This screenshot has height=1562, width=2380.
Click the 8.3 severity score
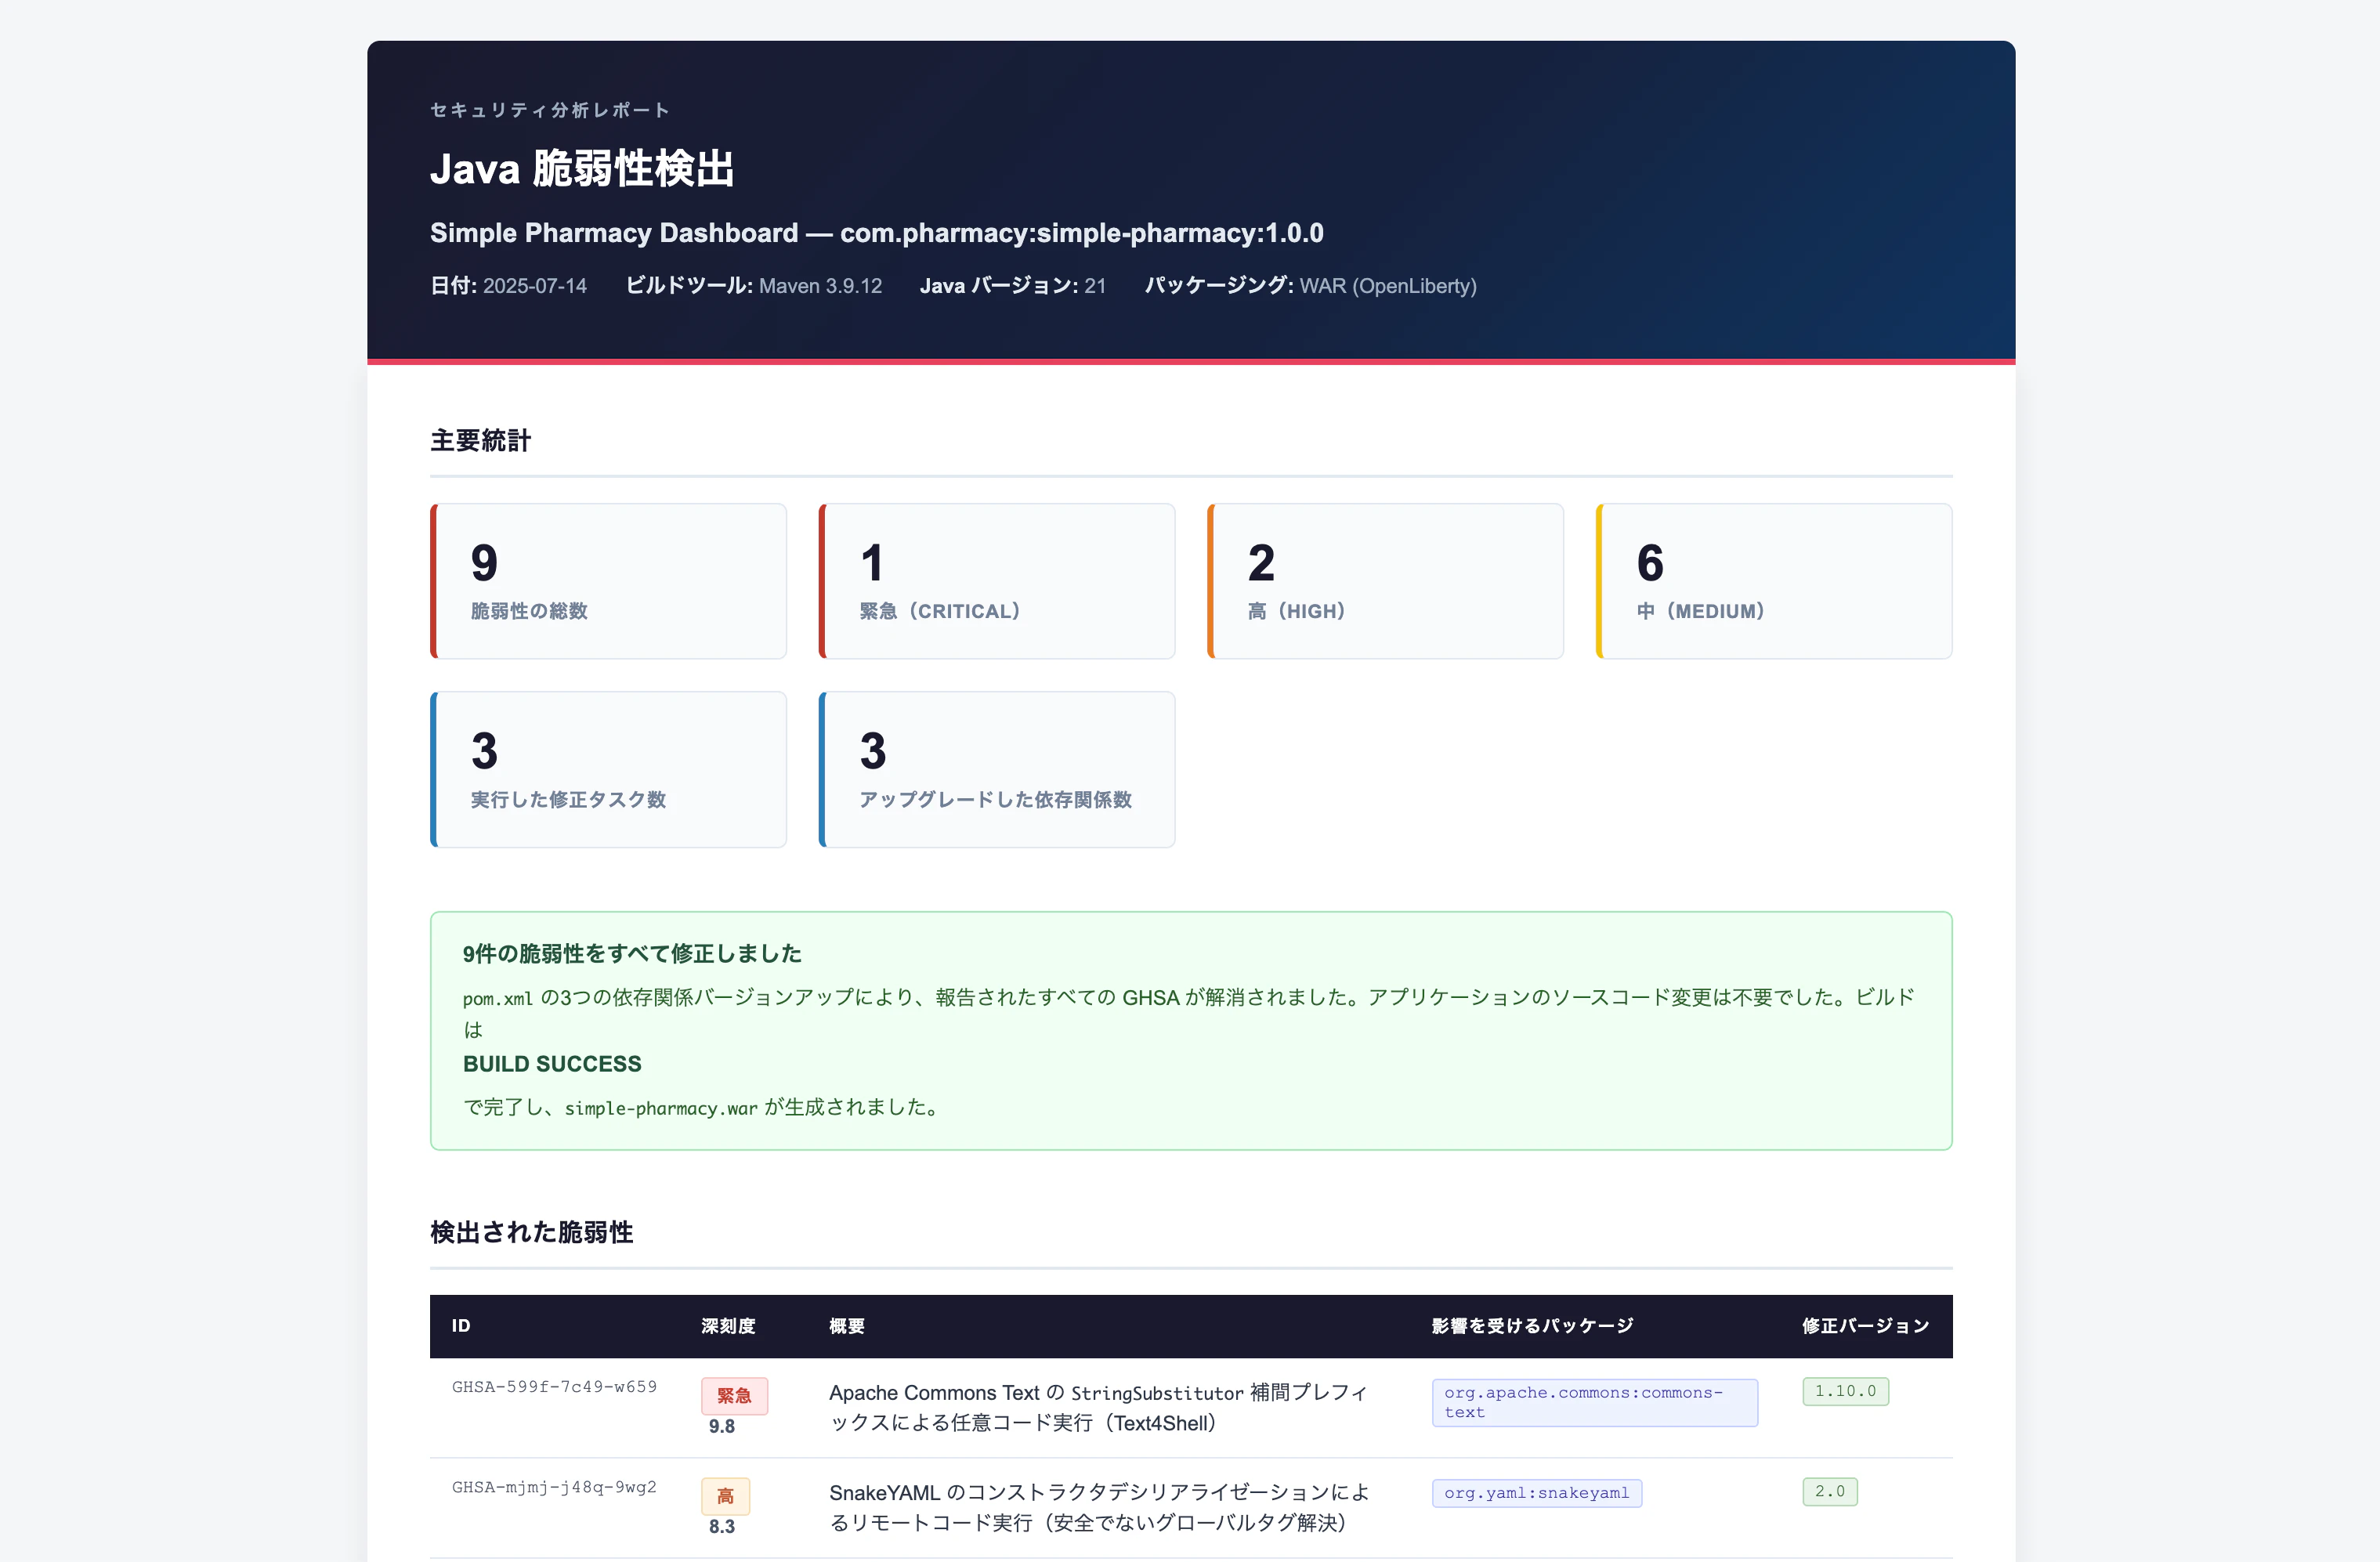[722, 1527]
